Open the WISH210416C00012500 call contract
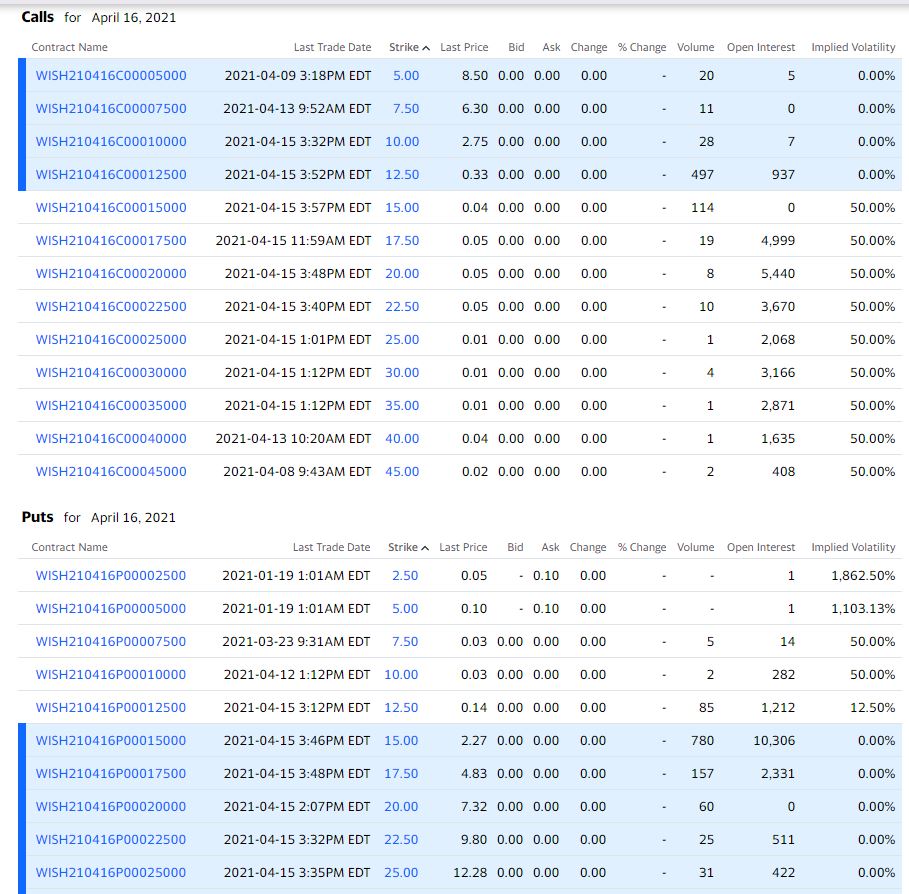 pos(111,174)
